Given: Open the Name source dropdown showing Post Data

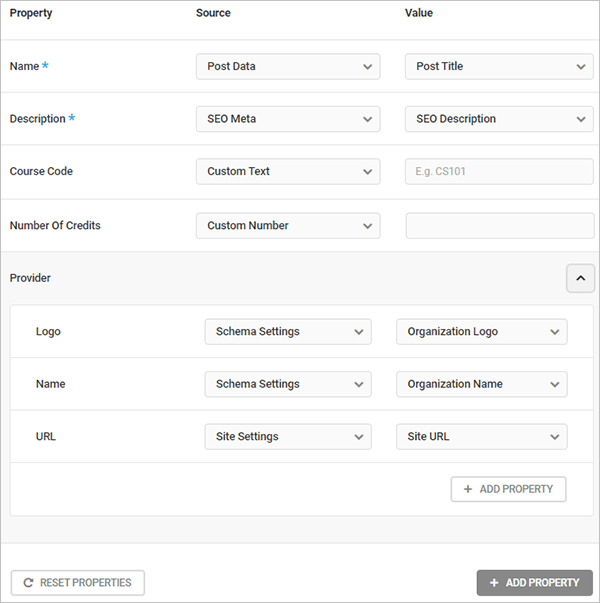Looking at the screenshot, I should [288, 67].
